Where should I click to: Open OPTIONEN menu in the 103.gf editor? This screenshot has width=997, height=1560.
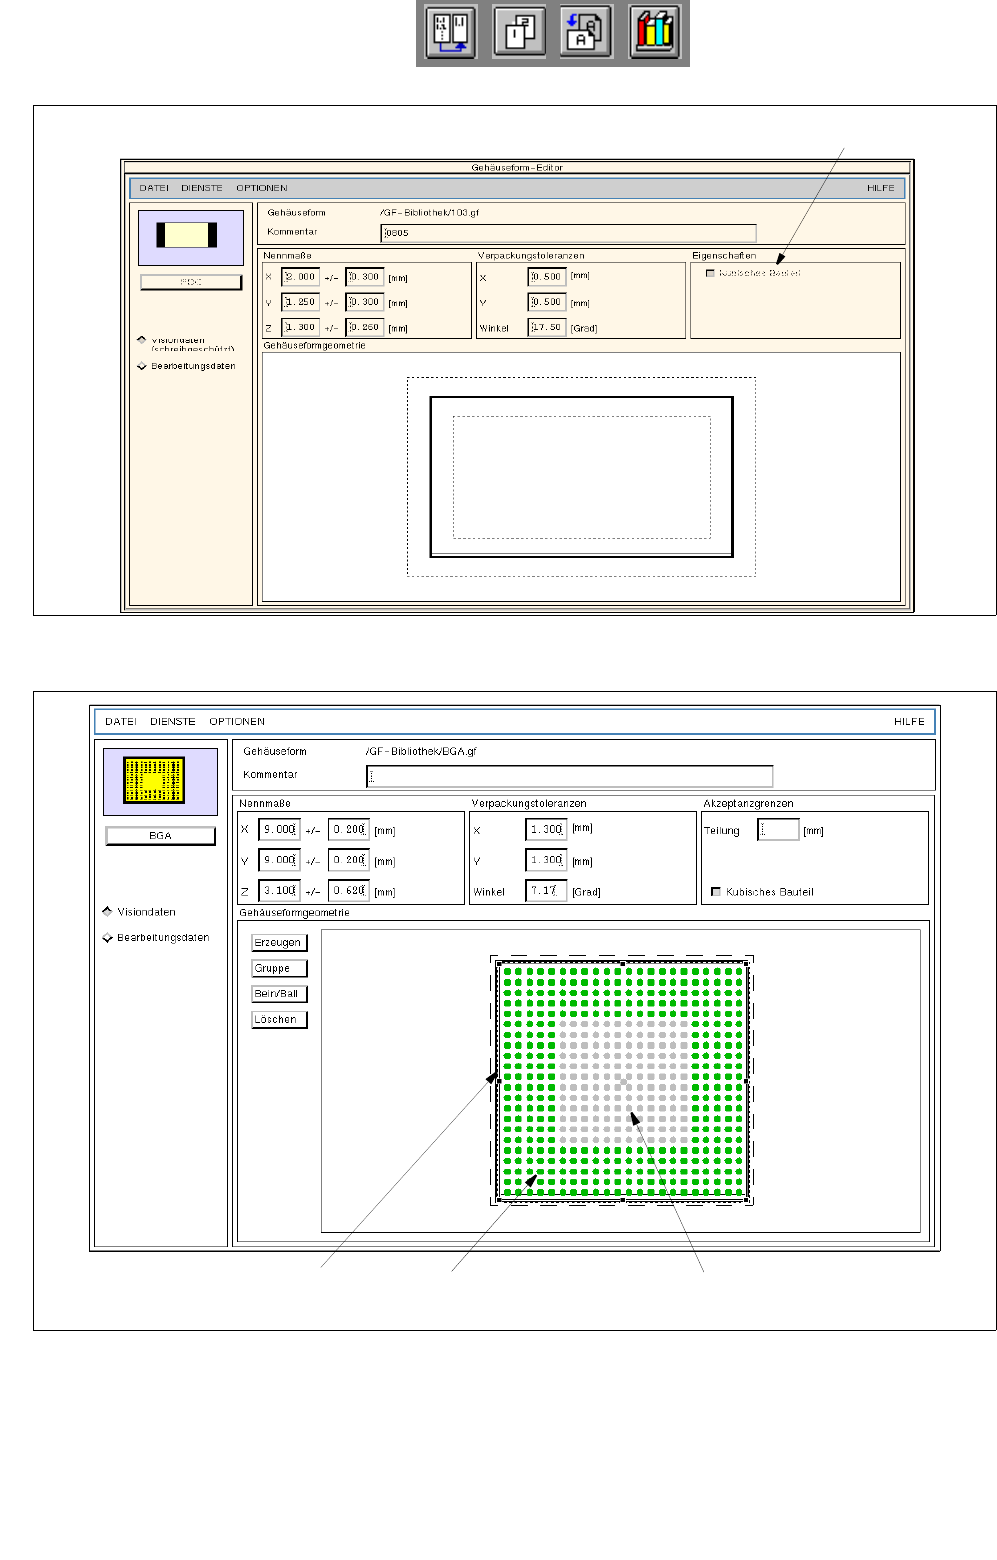[262, 188]
